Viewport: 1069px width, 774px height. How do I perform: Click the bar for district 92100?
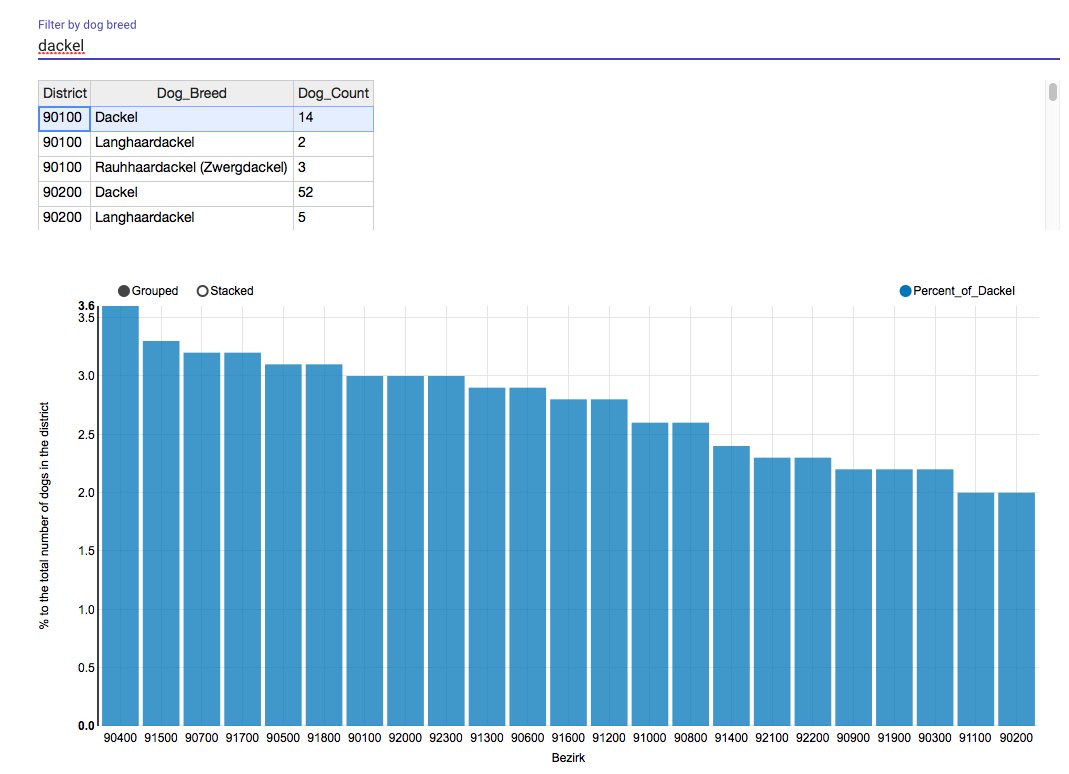pos(772,592)
